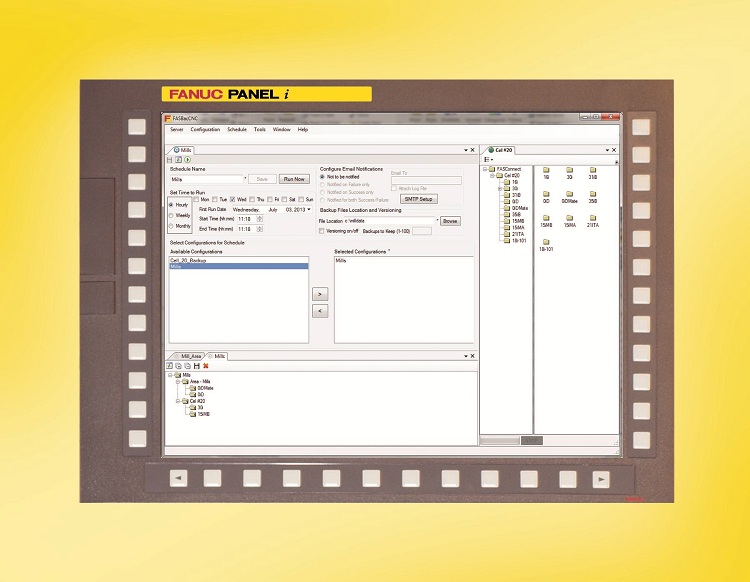The image size is (750, 582).
Task: Open the 31iB folder icon in the folder grid
Action: coord(593,170)
